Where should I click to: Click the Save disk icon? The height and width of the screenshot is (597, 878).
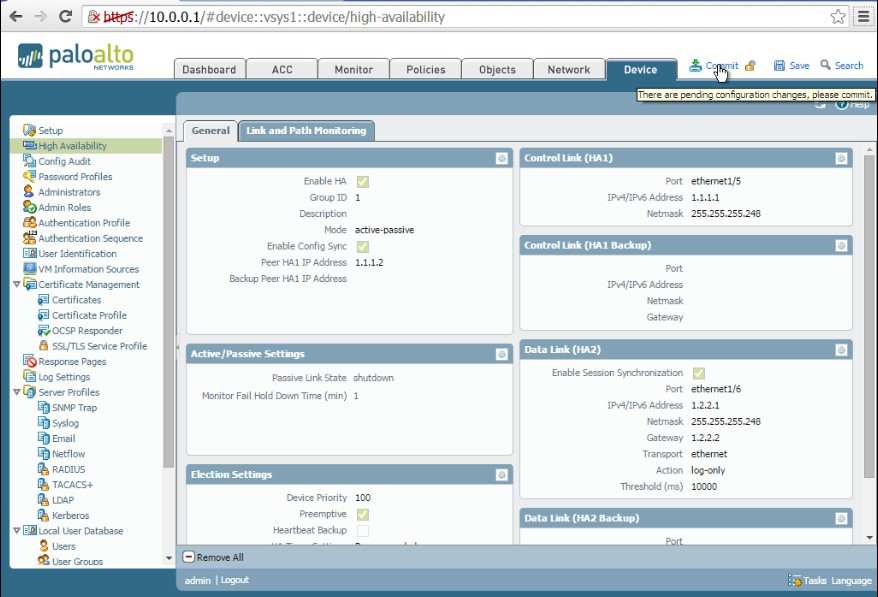[x=780, y=66]
